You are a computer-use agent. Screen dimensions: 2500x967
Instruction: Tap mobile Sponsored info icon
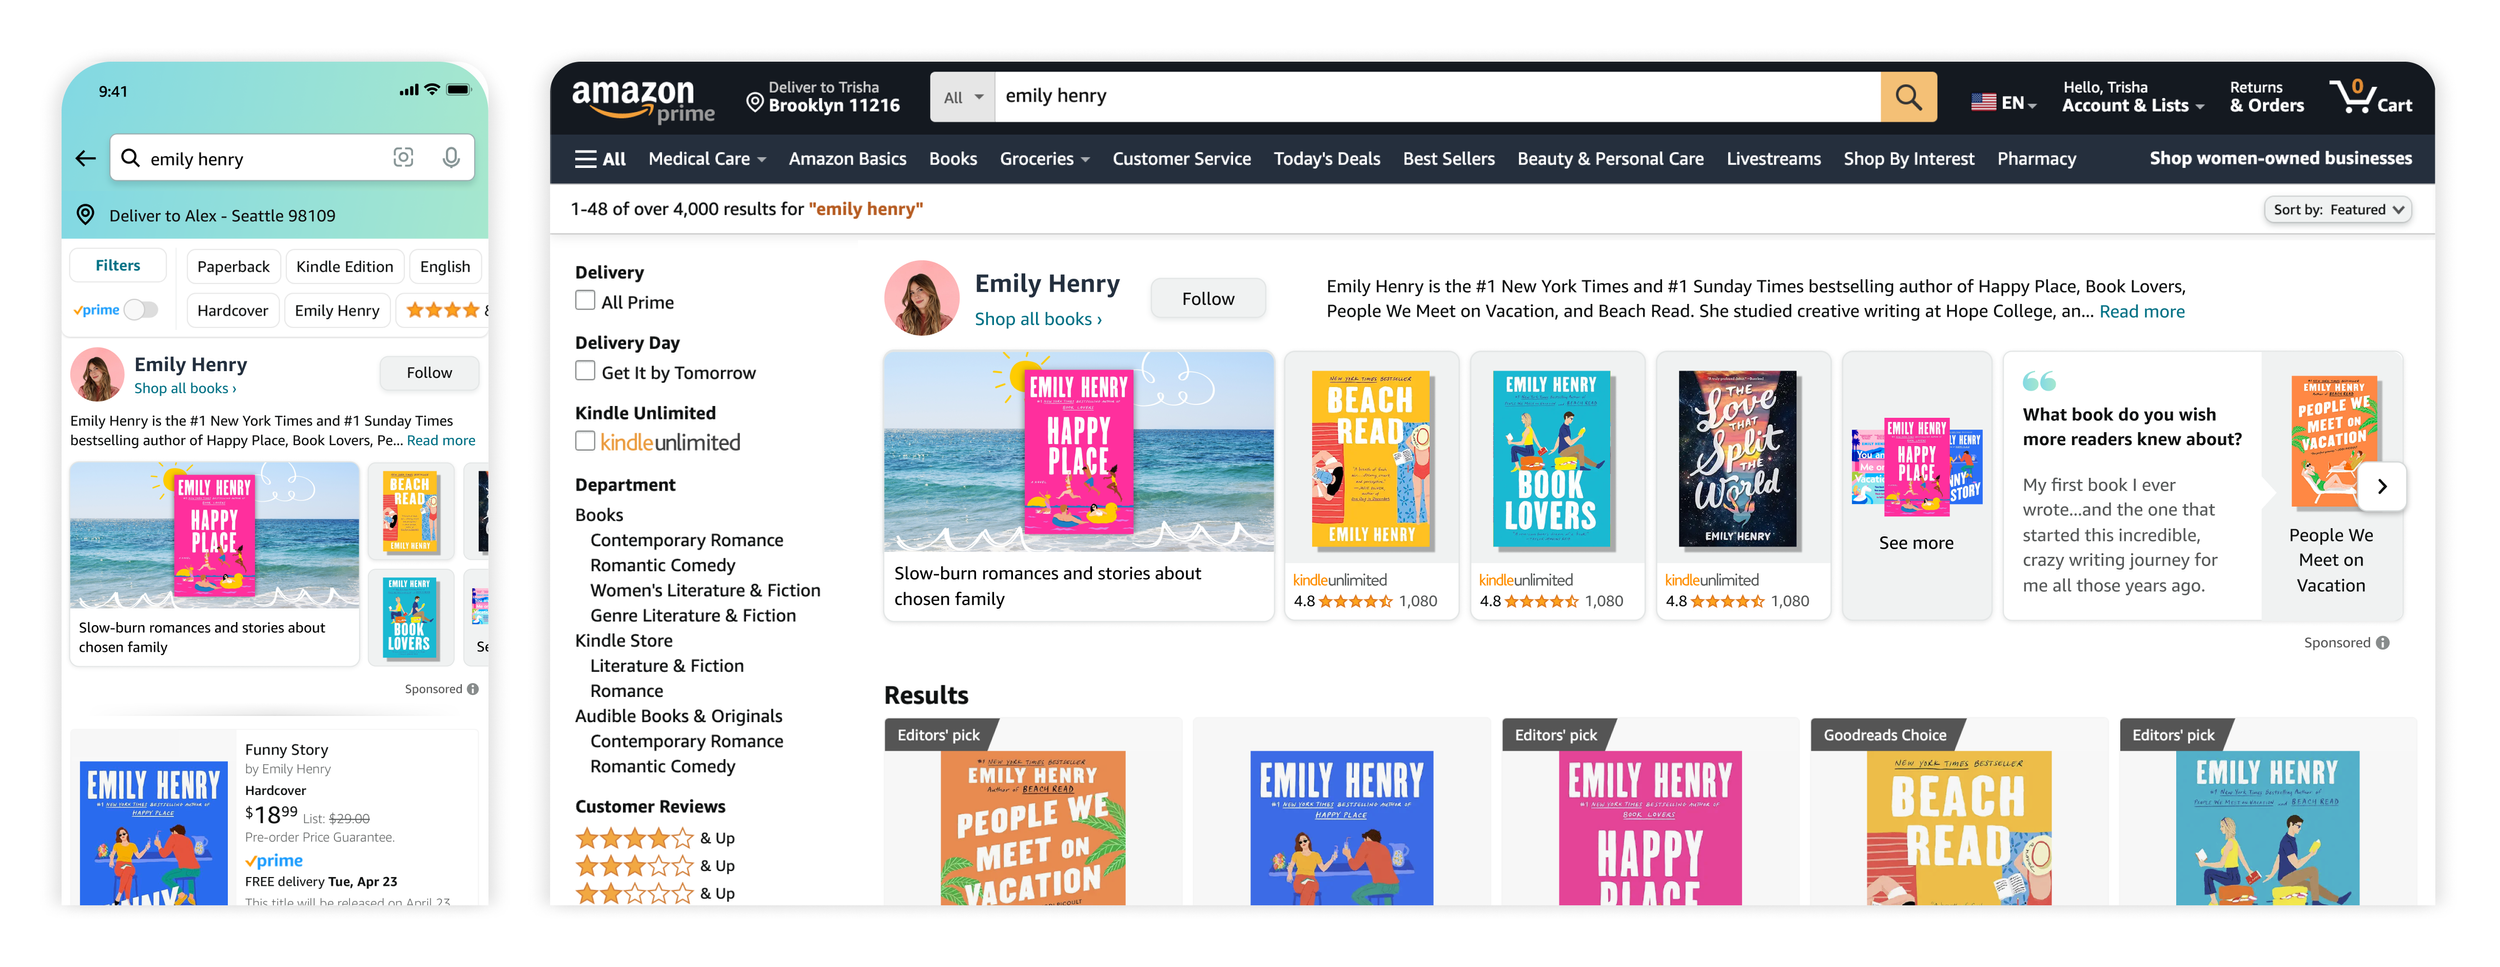473,689
